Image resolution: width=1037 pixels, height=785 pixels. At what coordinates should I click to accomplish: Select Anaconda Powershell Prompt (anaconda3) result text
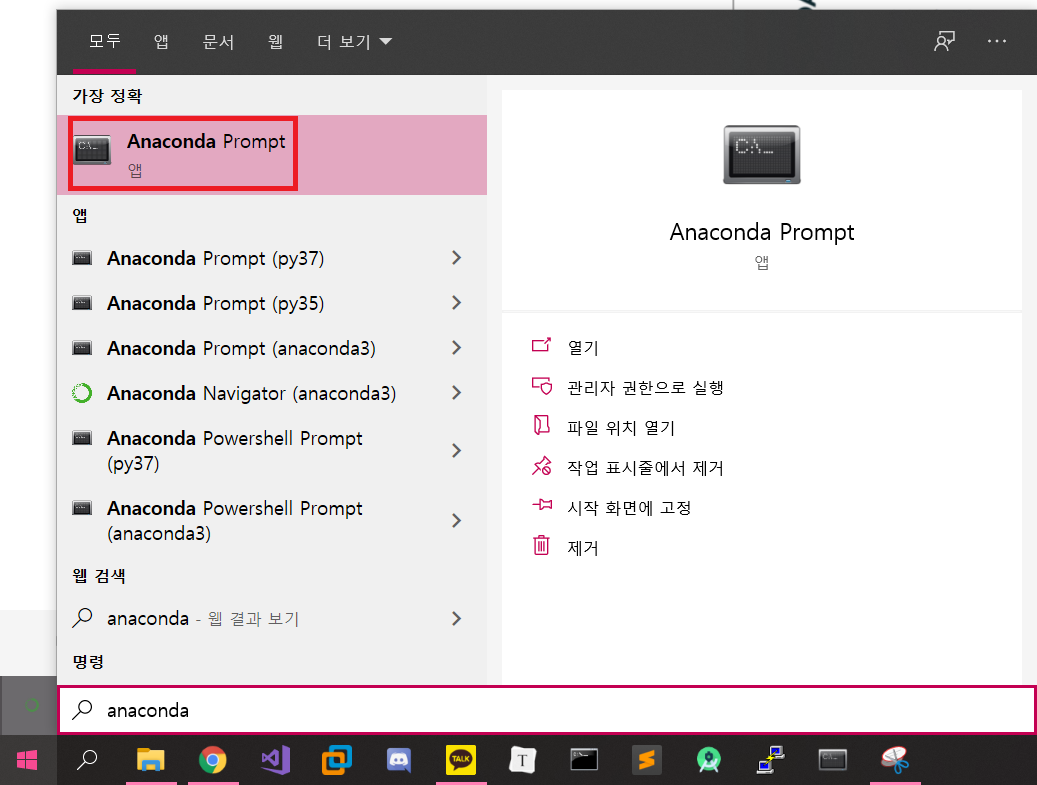235,520
